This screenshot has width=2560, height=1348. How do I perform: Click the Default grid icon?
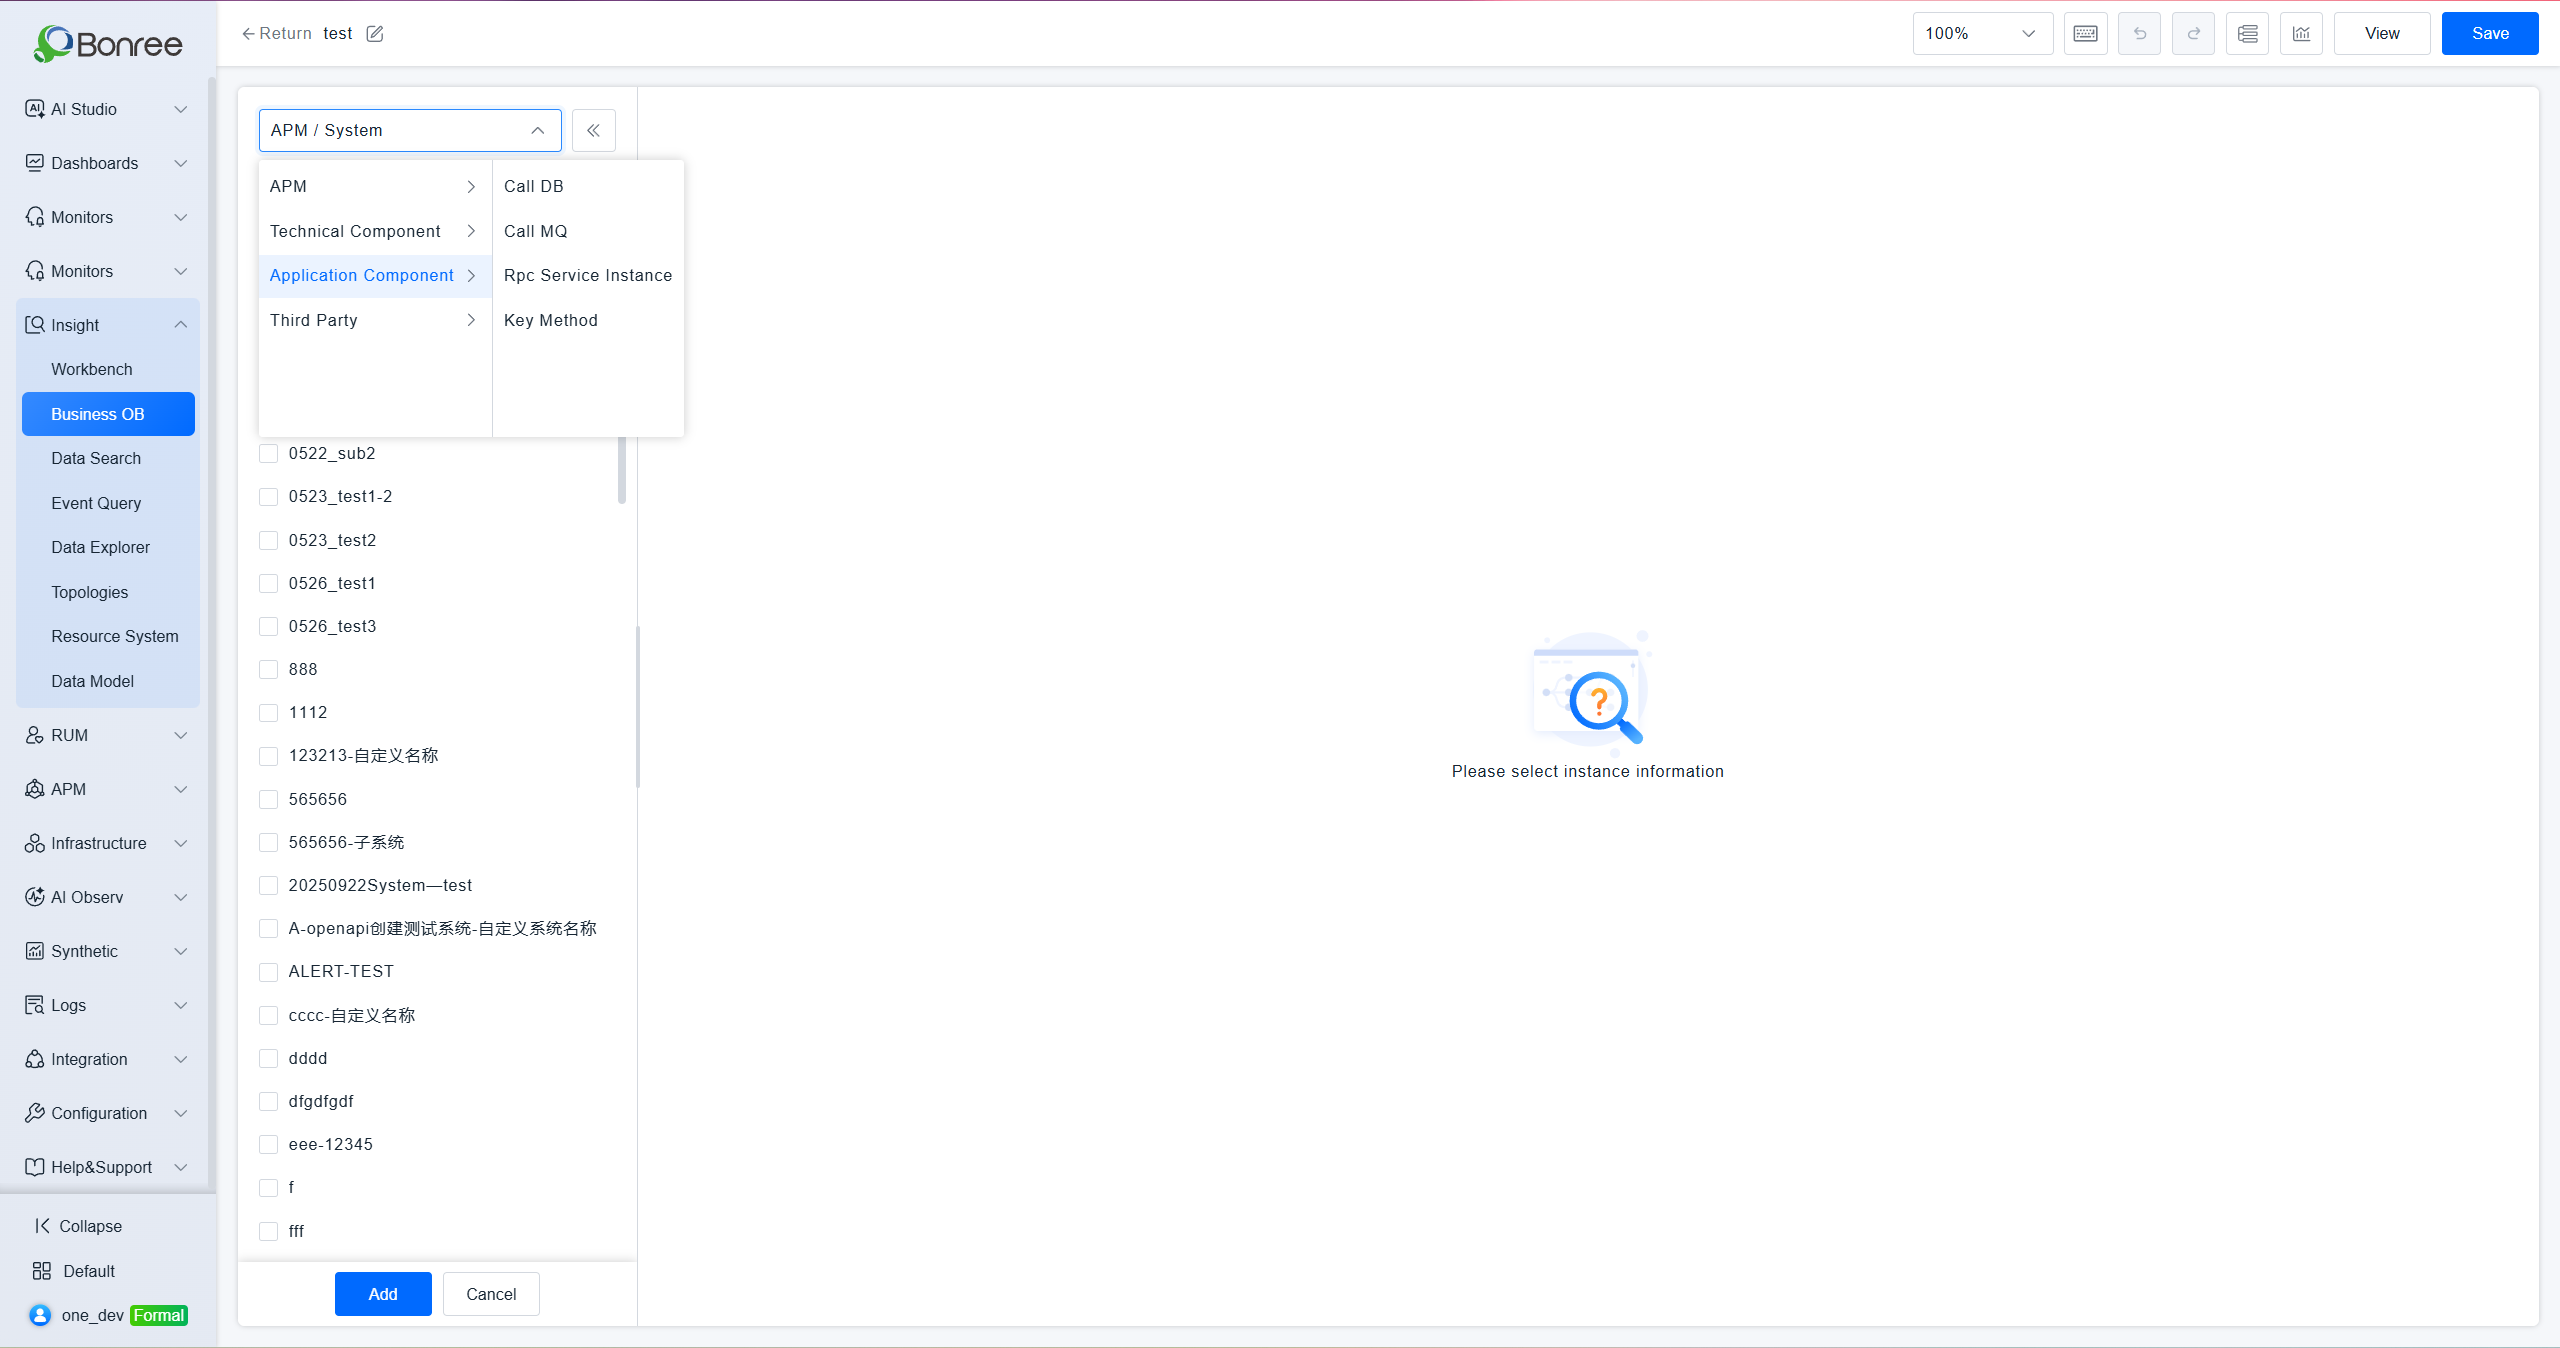click(42, 1271)
